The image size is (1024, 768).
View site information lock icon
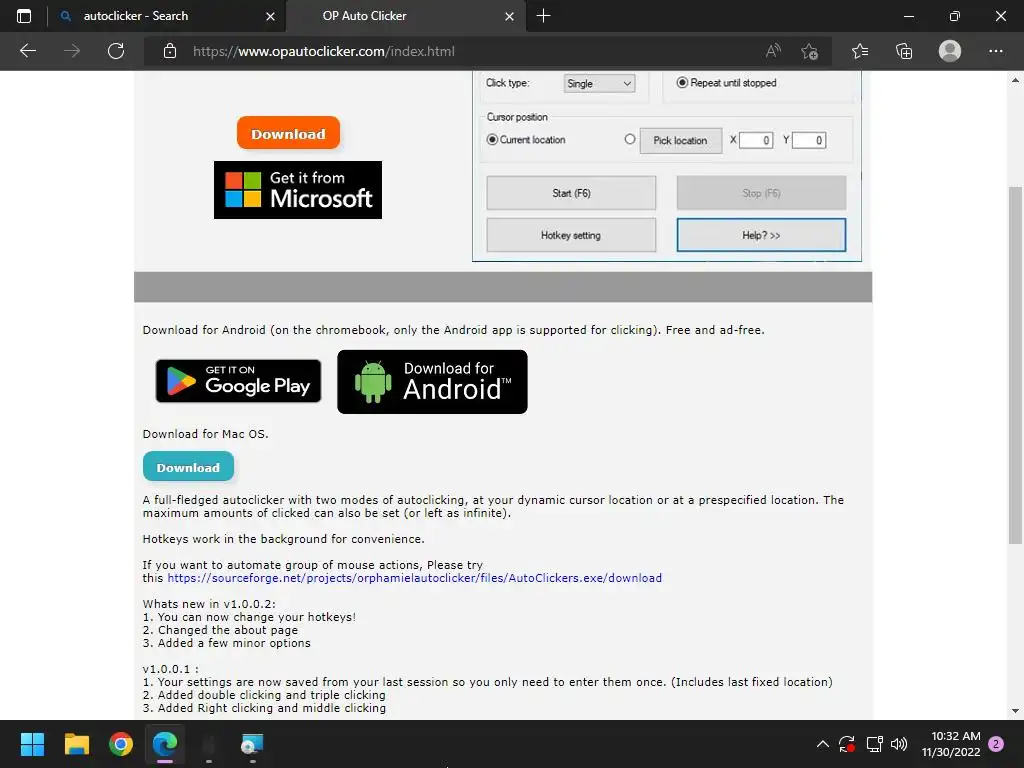coord(170,51)
